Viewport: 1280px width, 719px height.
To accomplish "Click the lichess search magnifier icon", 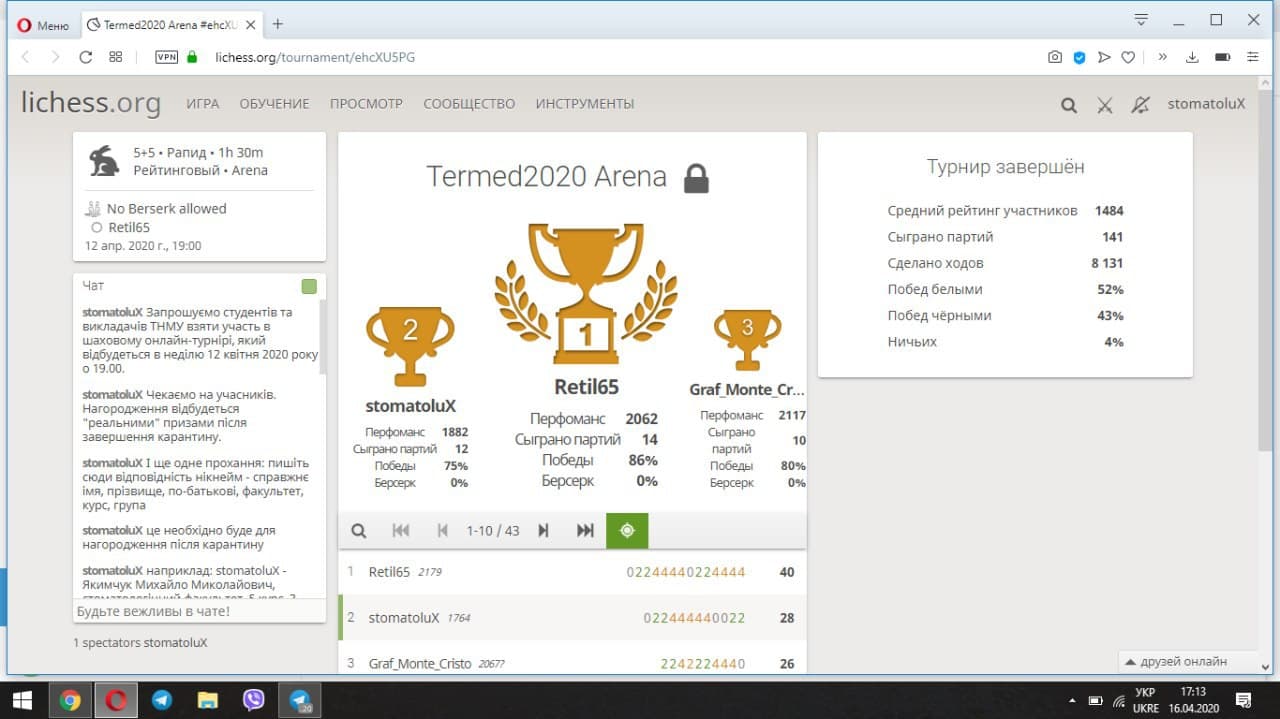I will [x=1069, y=105].
